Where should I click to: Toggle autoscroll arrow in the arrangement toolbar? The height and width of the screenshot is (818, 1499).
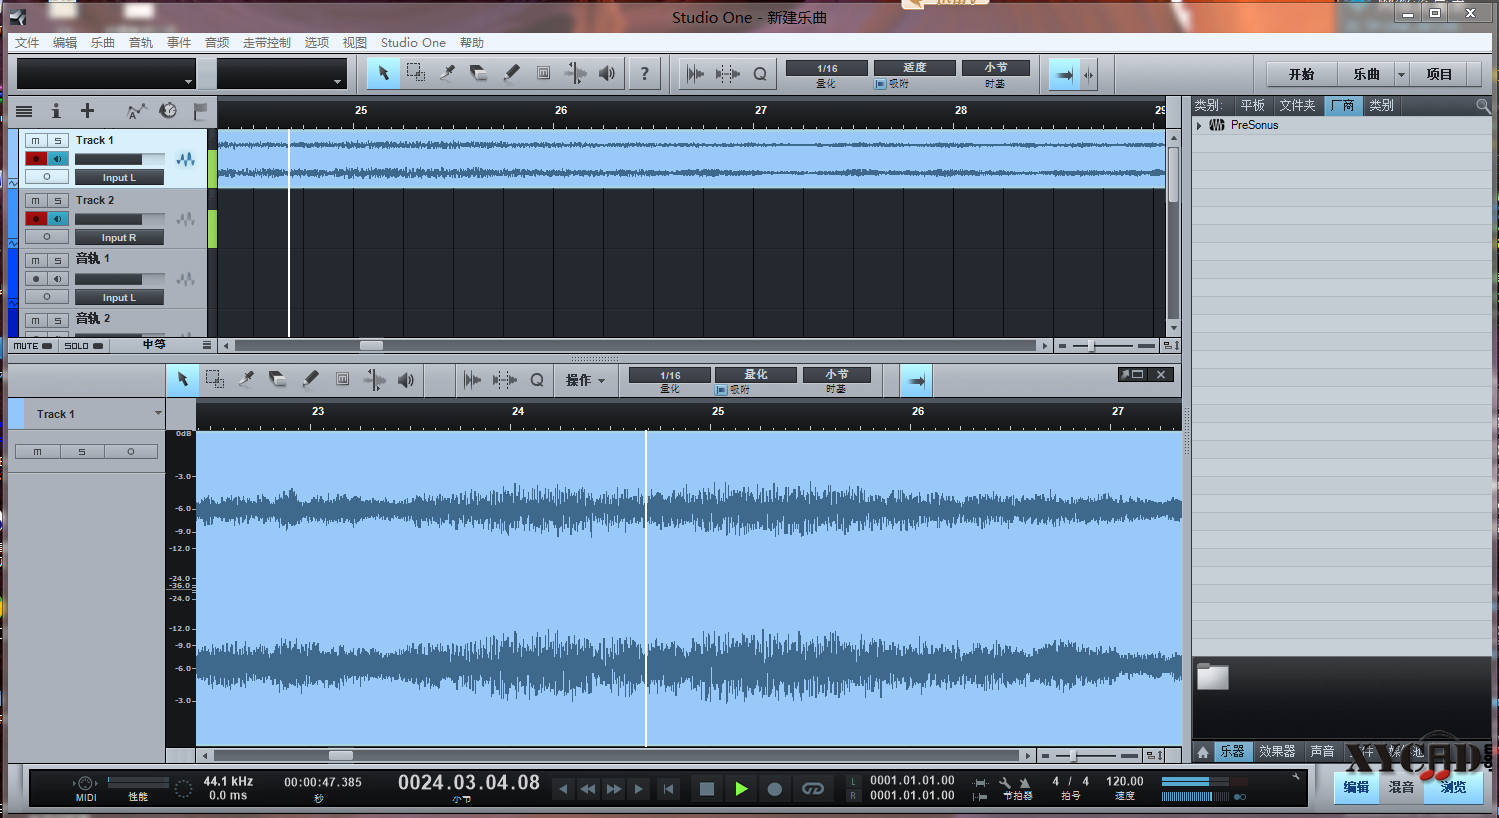[x=1064, y=74]
